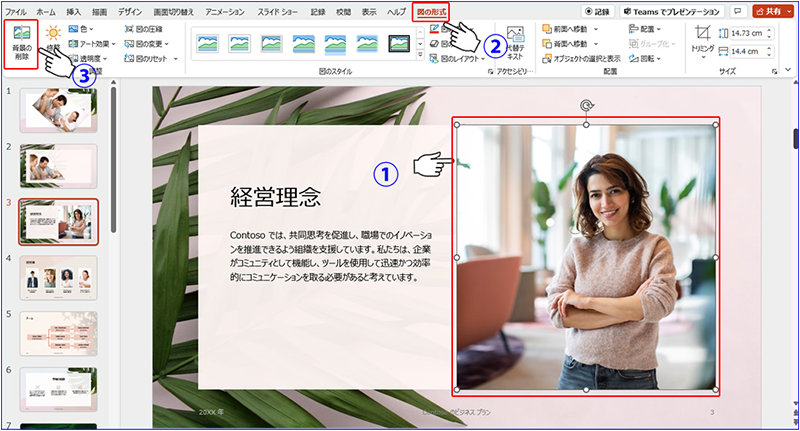800x431 pixels.
Task: Decrease picture width with spinner down arrow
Action: tap(769, 55)
